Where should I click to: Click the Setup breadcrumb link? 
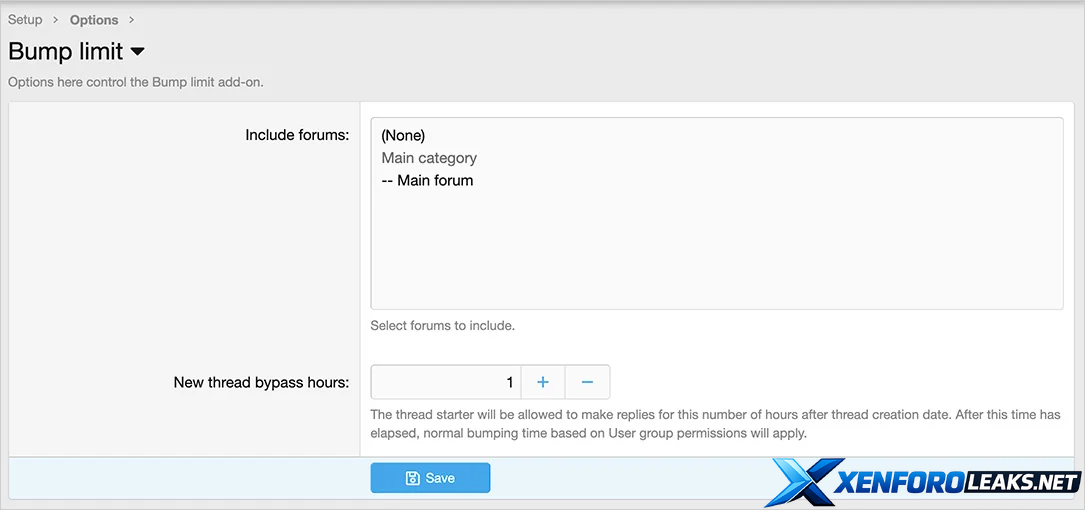[x=25, y=20]
